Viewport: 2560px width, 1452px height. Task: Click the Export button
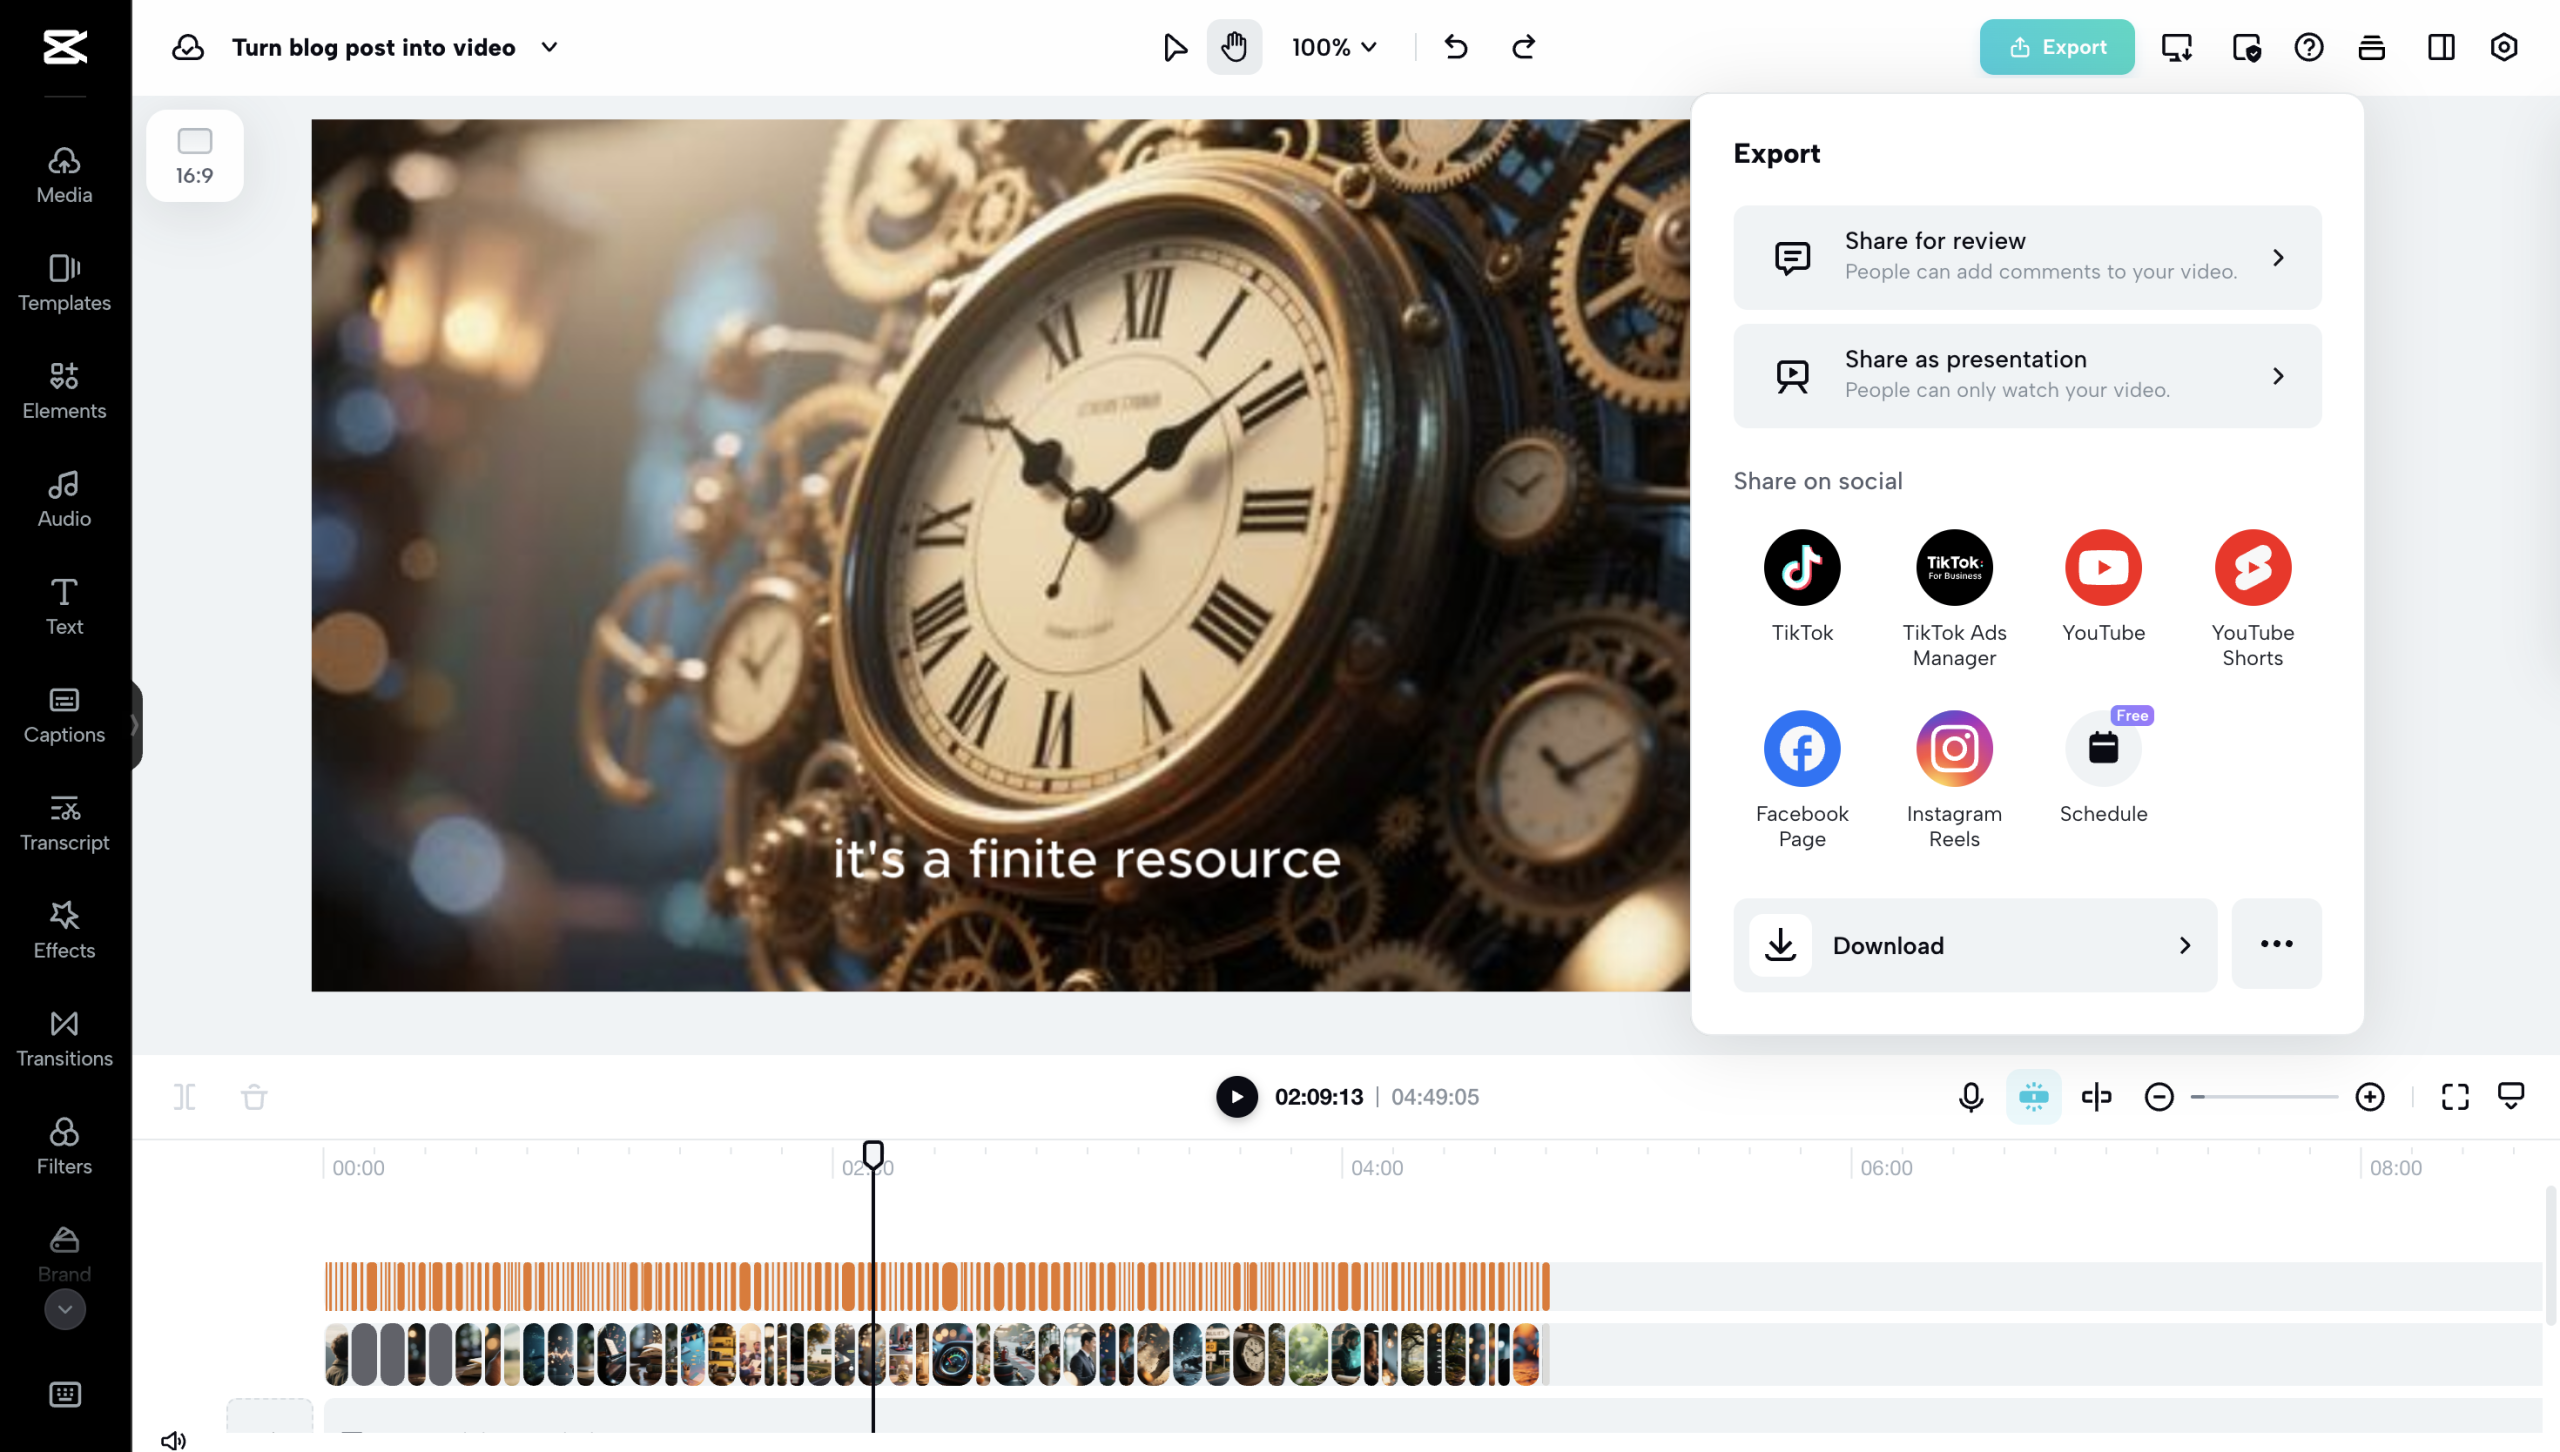click(2056, 47)
